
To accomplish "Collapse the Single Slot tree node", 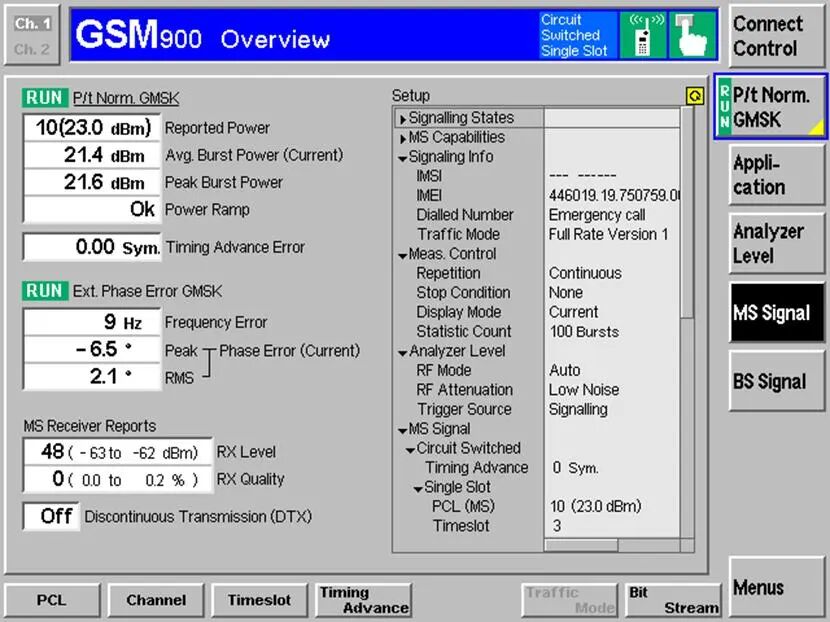I will [418, 489].
